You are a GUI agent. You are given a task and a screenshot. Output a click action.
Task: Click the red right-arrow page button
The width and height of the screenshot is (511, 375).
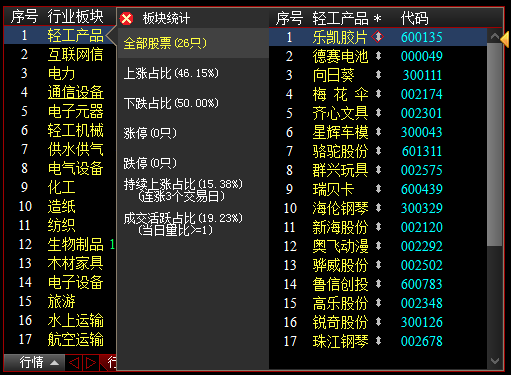tap(91, 363)
